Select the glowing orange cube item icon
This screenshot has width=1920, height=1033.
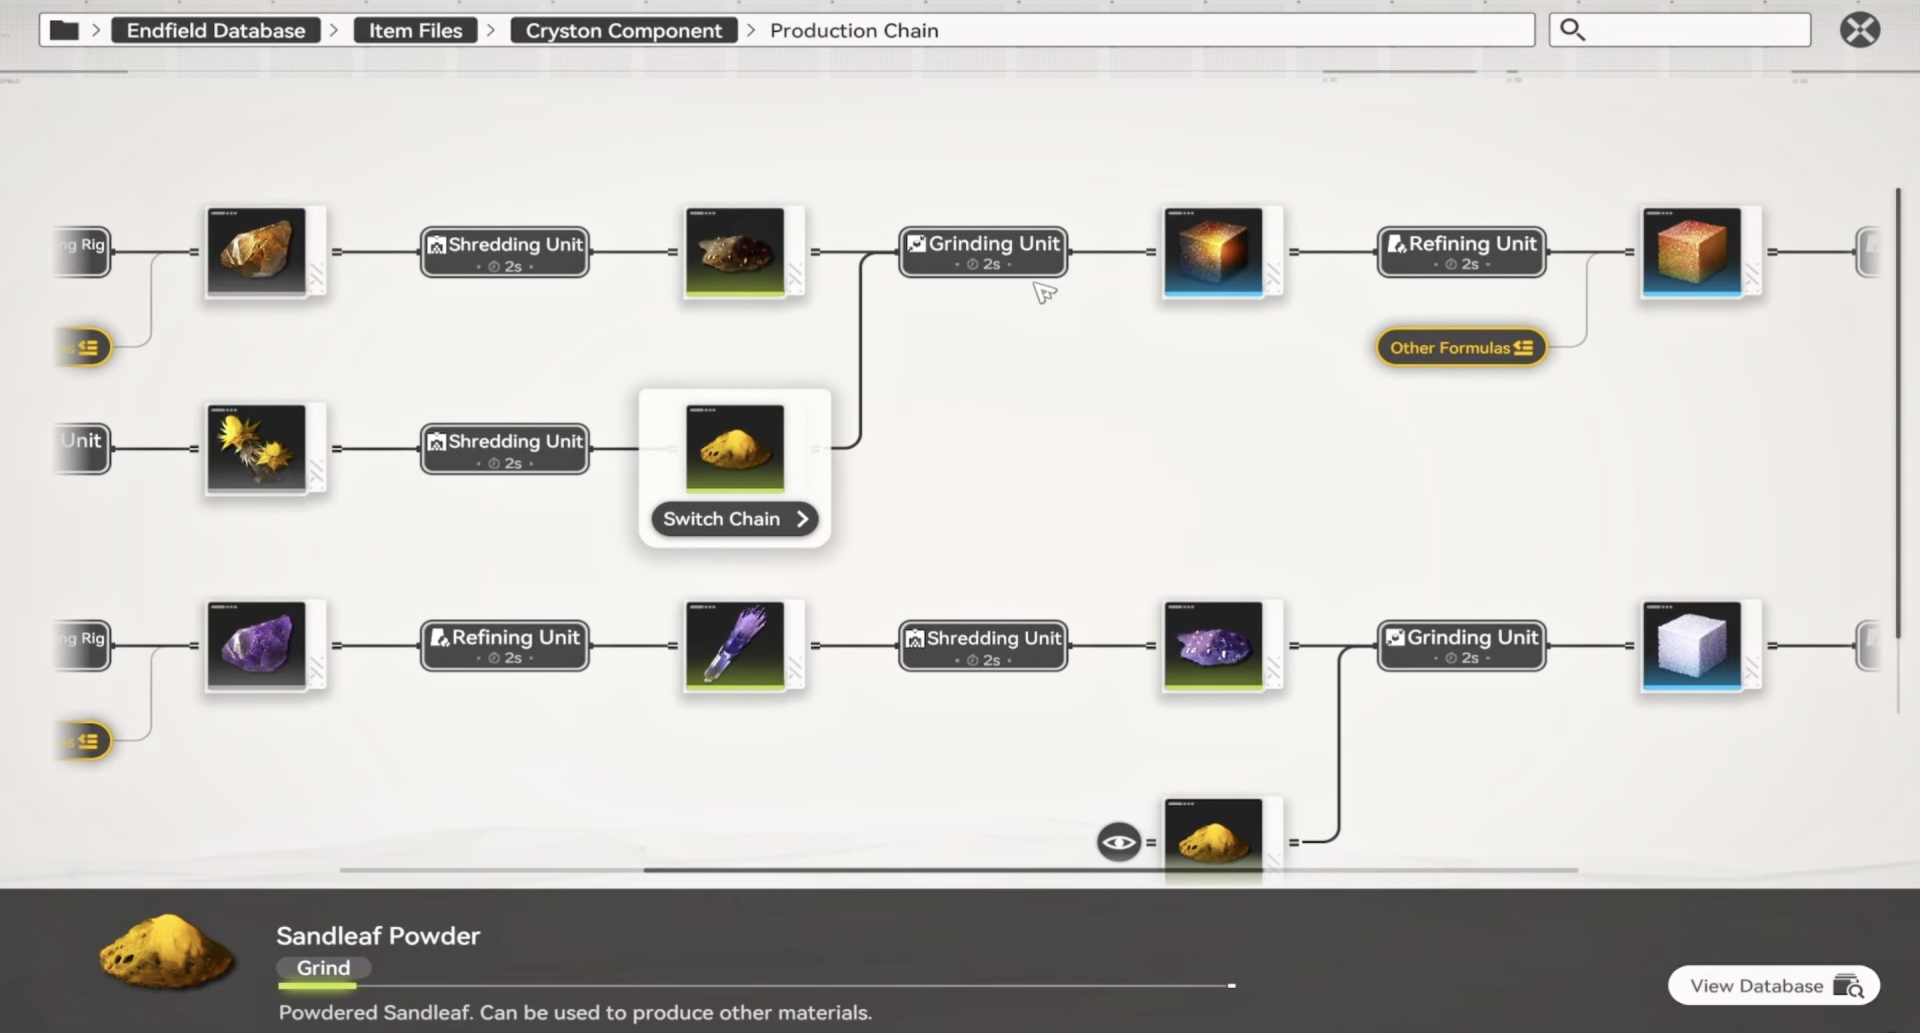point(1213,251)
